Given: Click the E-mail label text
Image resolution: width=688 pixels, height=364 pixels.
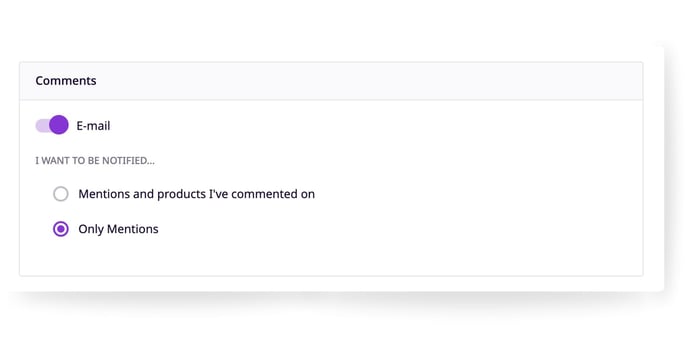Looking at the screenshot, I should 93,126.
